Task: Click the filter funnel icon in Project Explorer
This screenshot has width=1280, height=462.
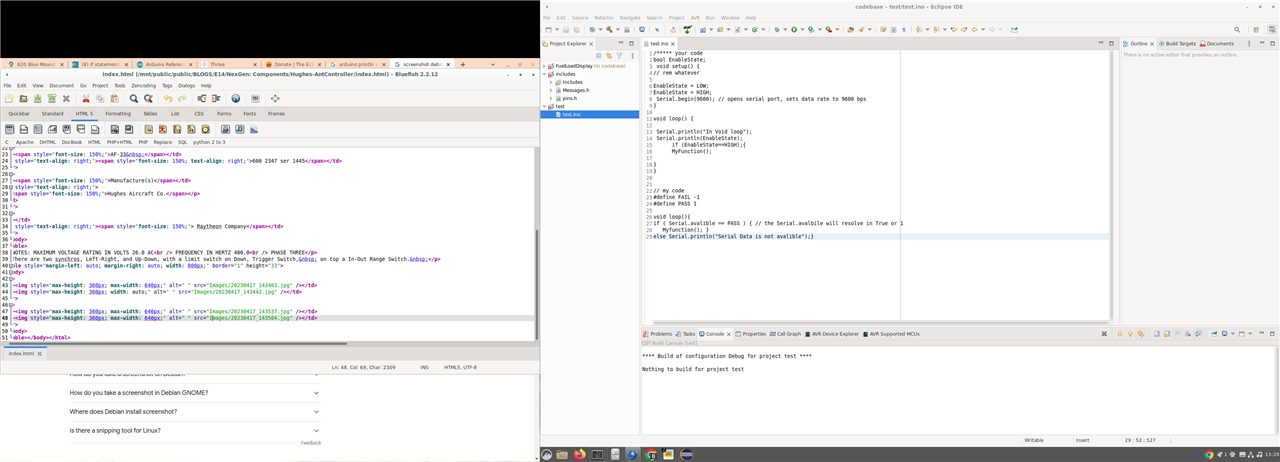Action: click(619, 56)
